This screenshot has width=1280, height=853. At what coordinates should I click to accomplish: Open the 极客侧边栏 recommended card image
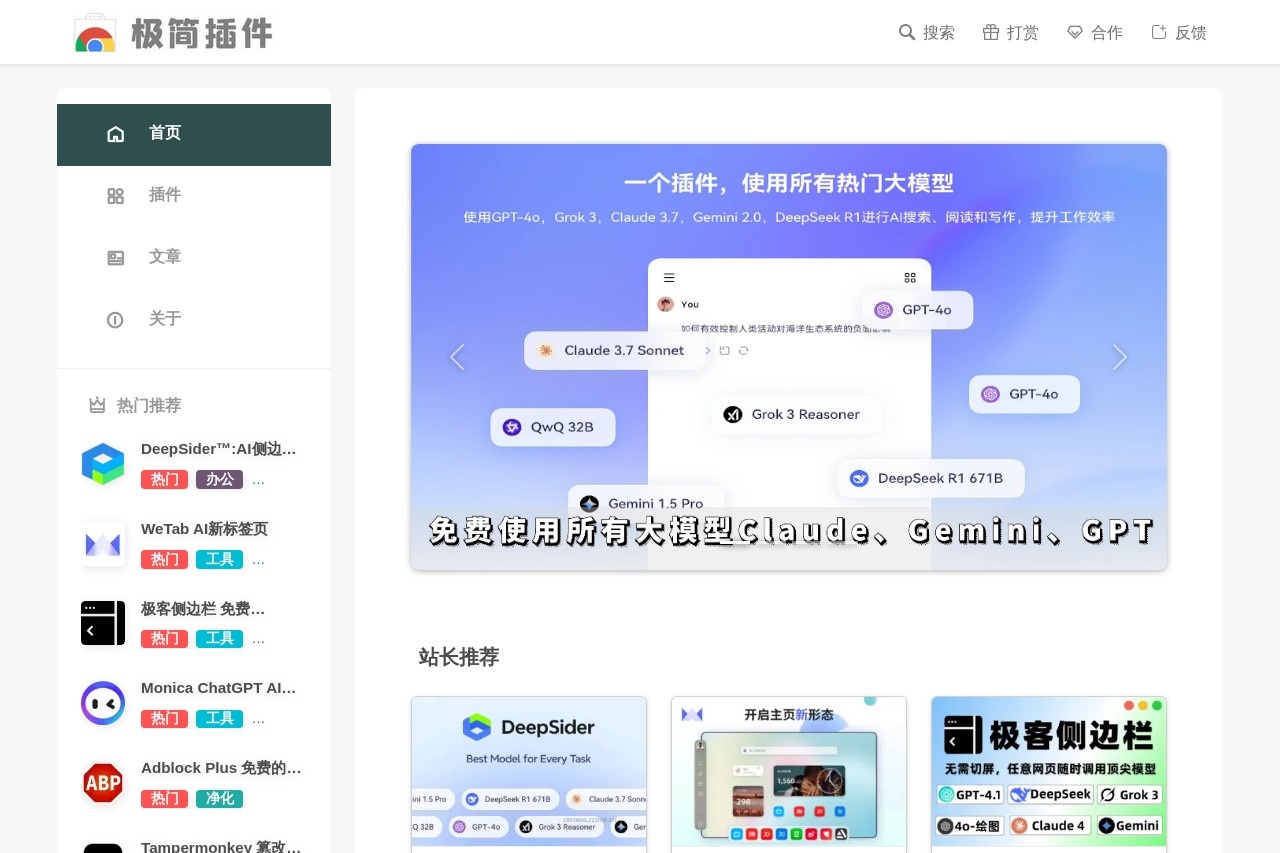click(x=1049, y=772)
